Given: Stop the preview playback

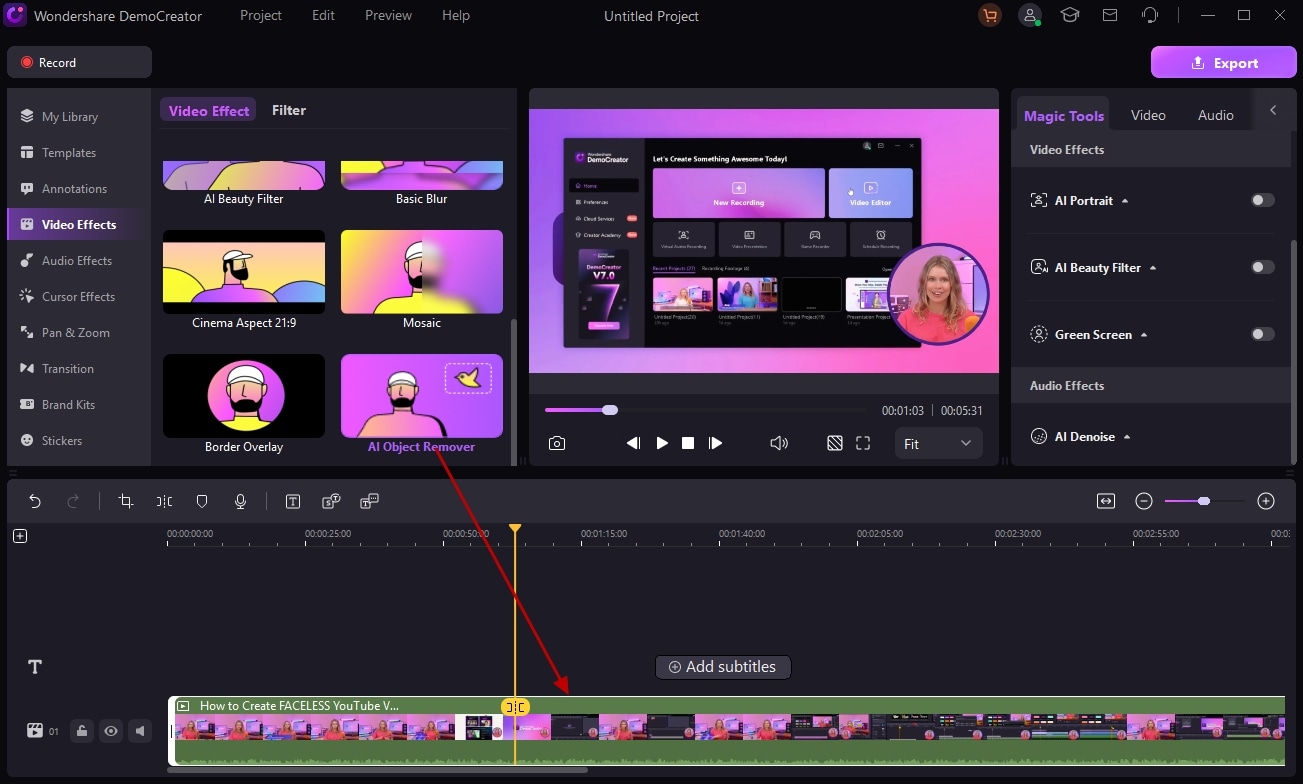Looking at the screenshot, I should point(688,443).
